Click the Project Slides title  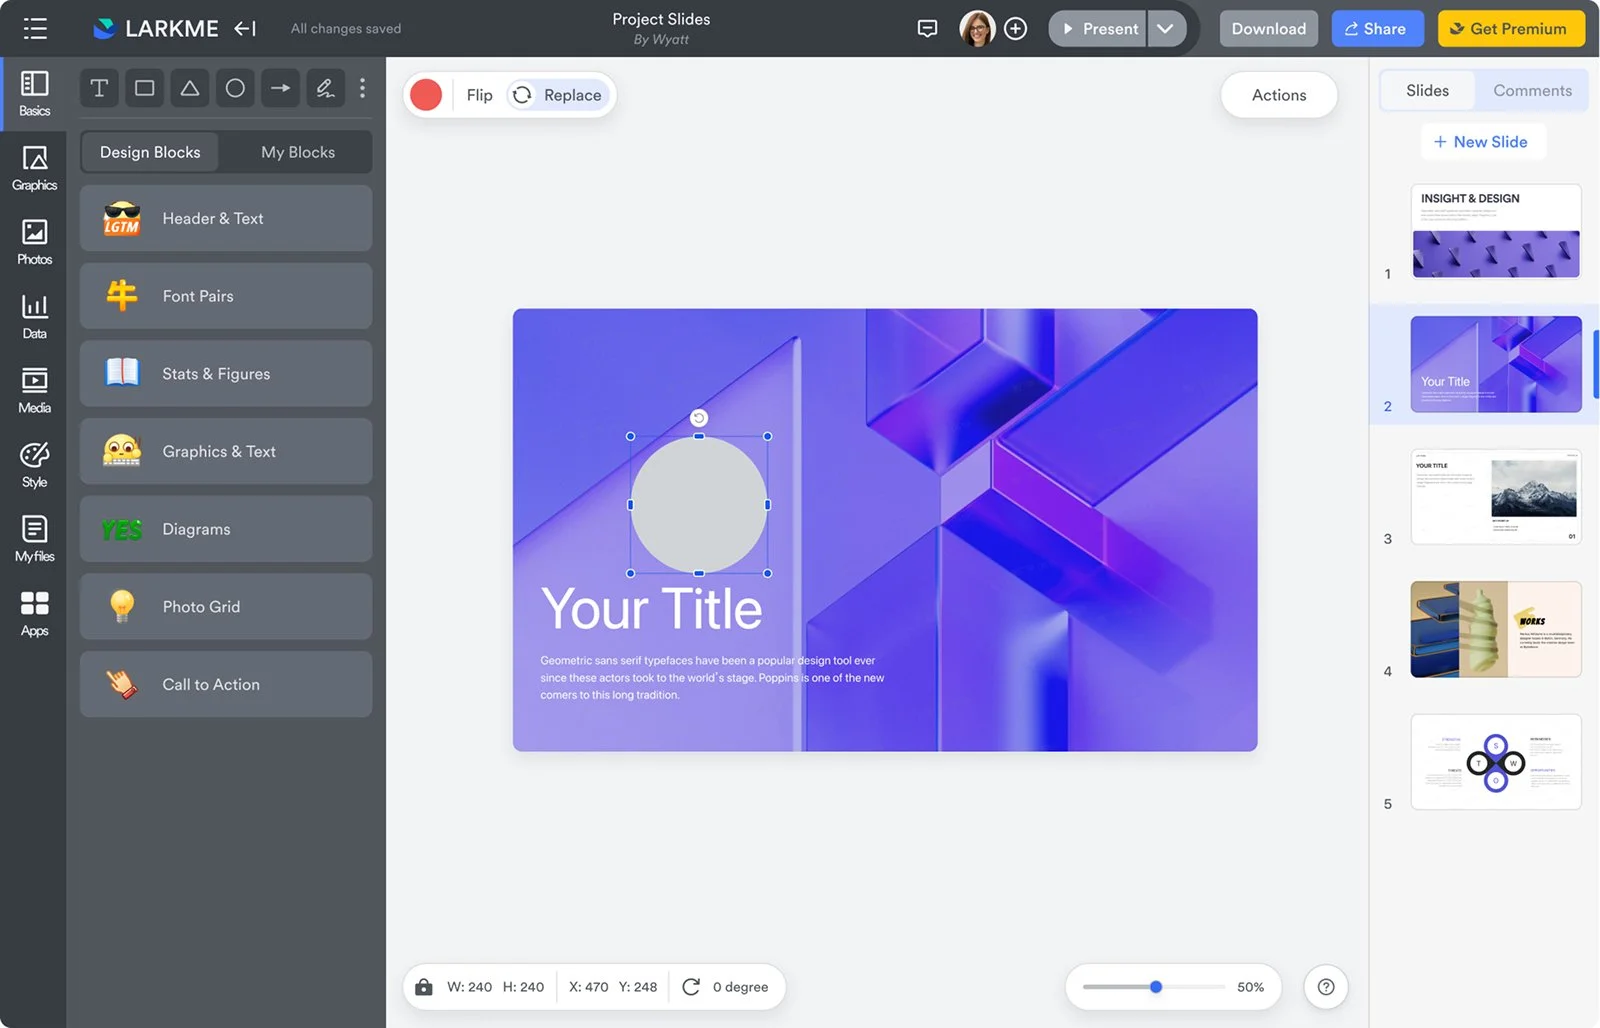[661, 19]
